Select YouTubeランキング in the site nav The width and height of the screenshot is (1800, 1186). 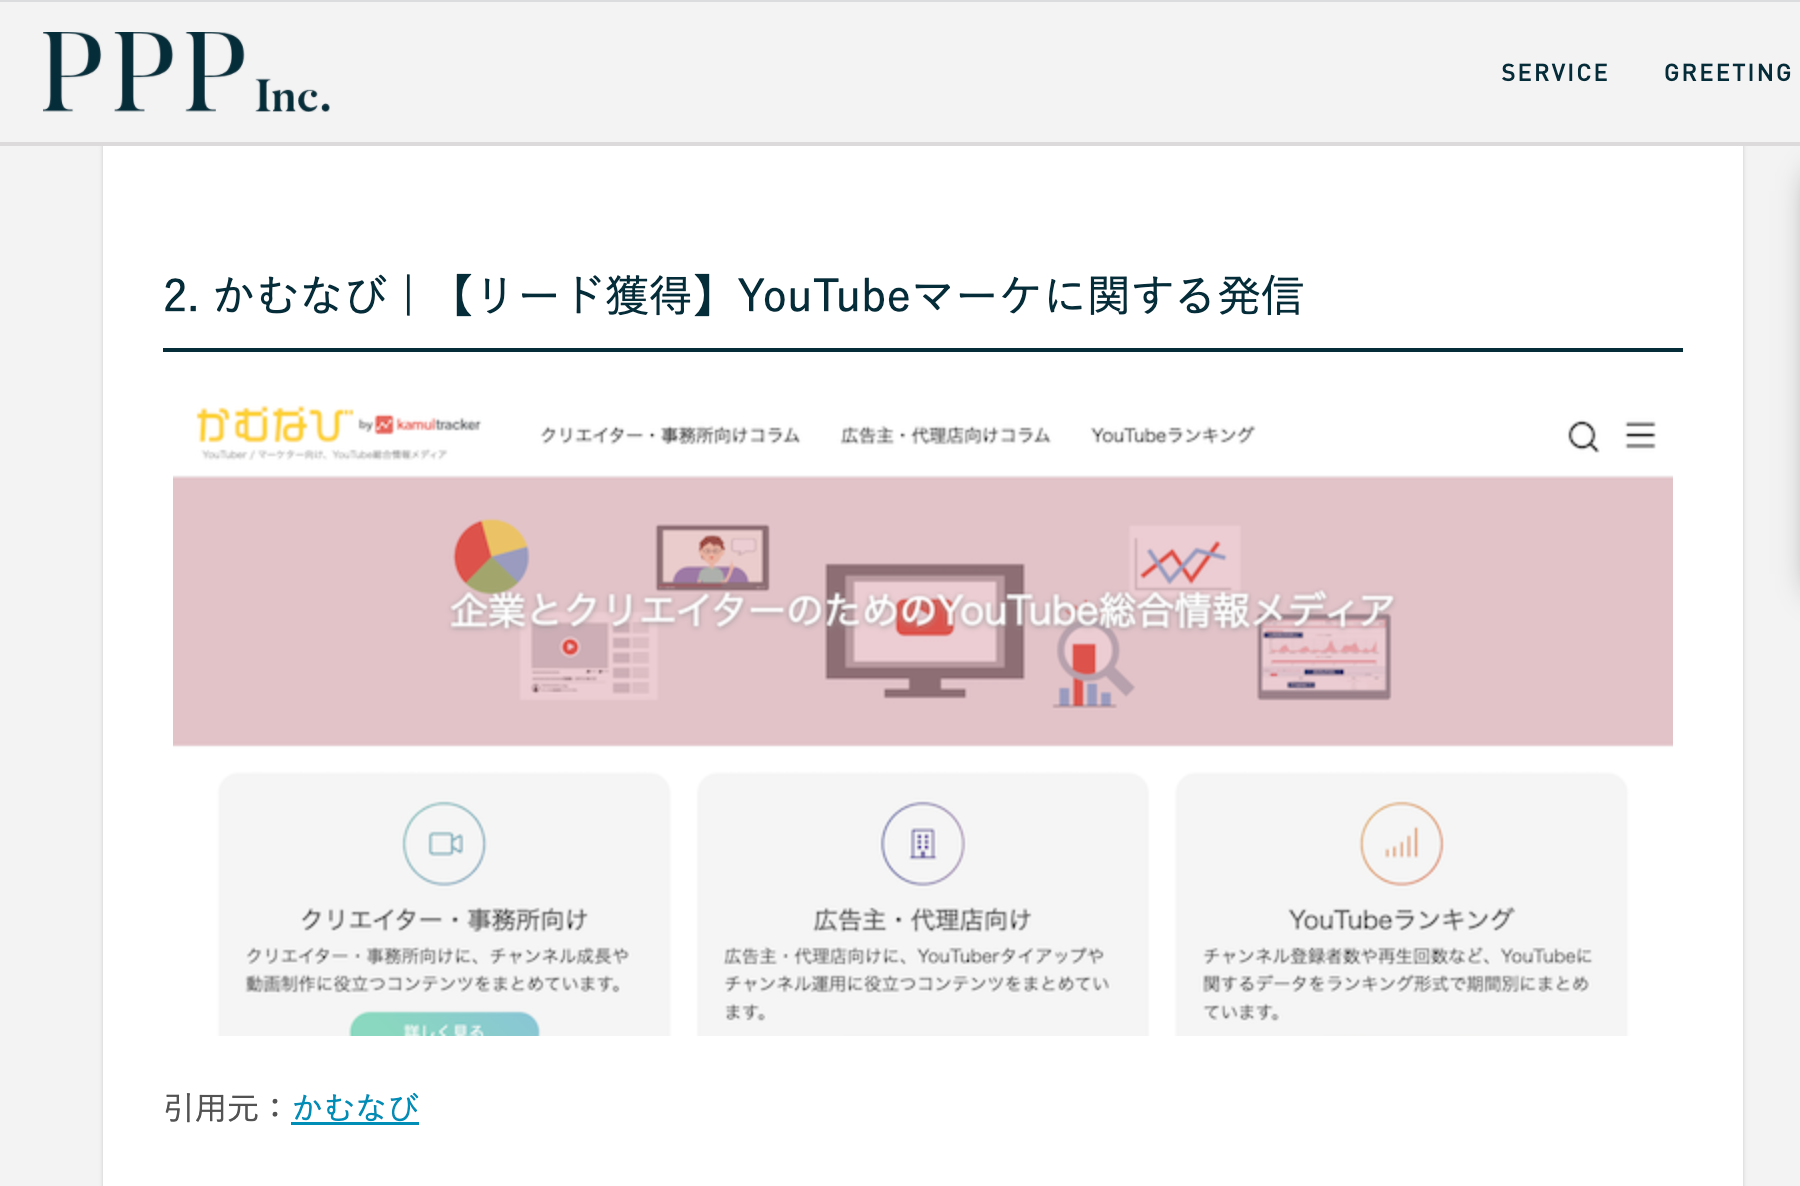coord(1172,436)
